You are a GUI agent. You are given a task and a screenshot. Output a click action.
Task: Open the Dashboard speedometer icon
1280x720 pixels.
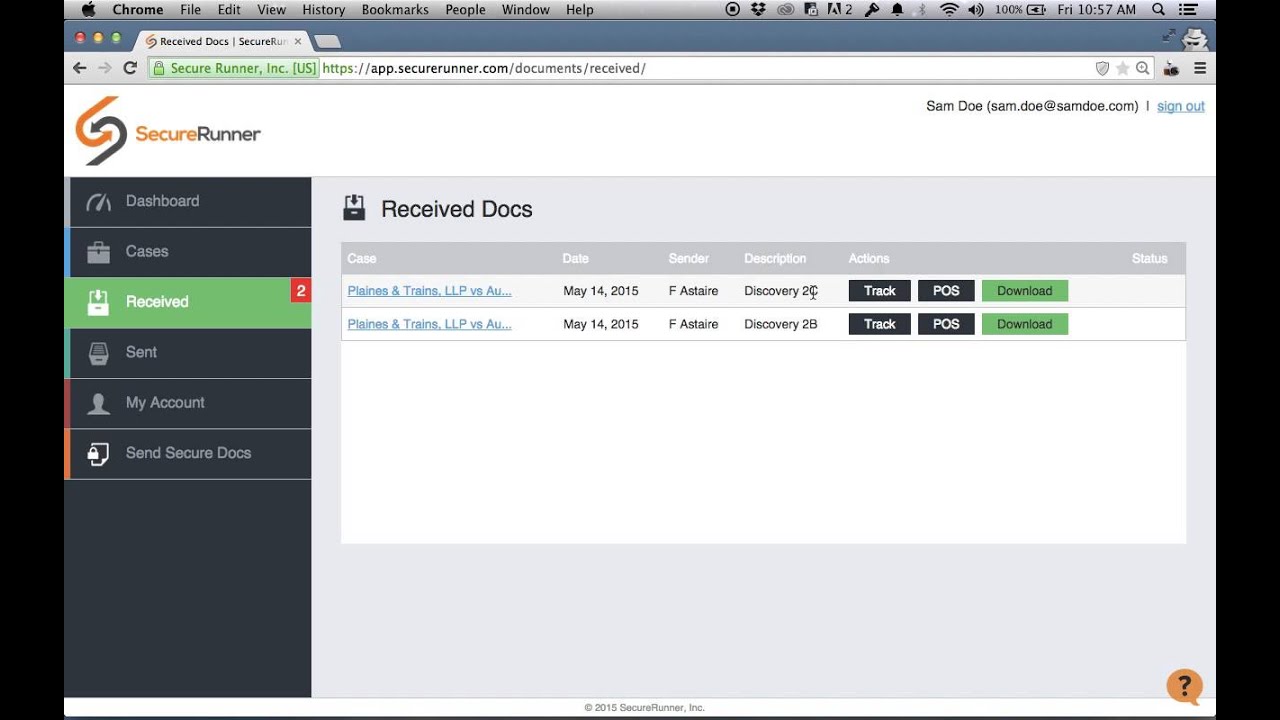(x=98, y=202)
